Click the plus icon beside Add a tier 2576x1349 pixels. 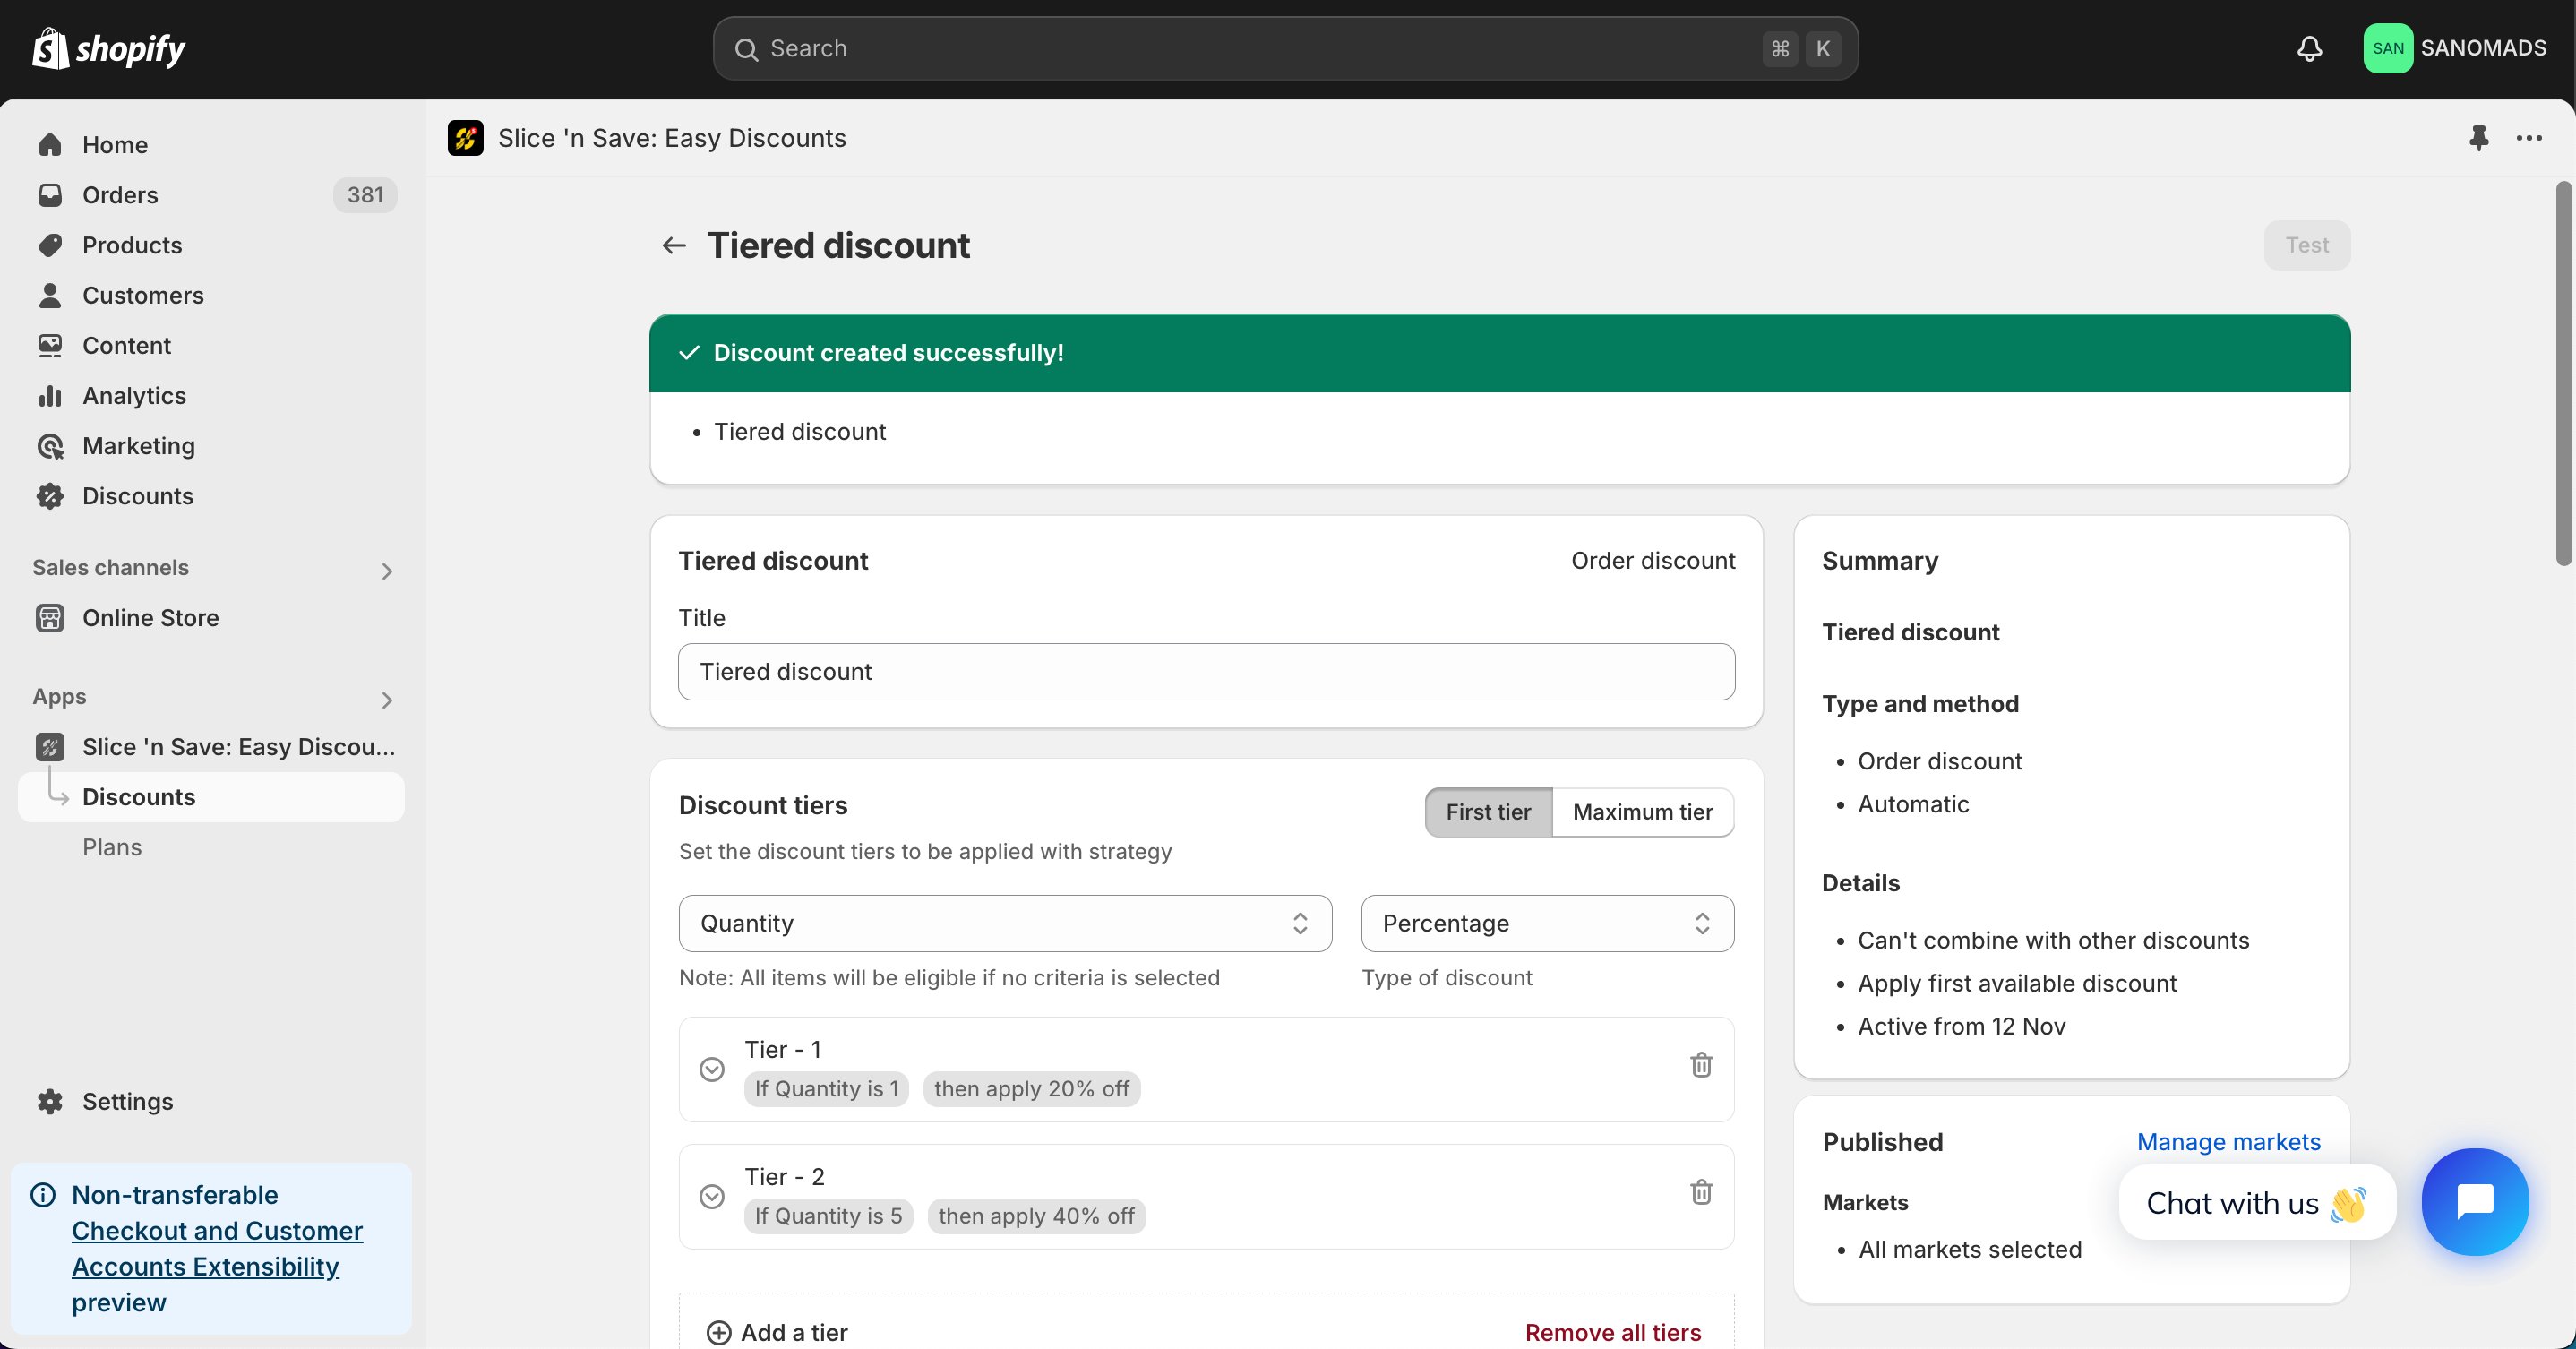pyautogui.click(x=719, y=1333)
